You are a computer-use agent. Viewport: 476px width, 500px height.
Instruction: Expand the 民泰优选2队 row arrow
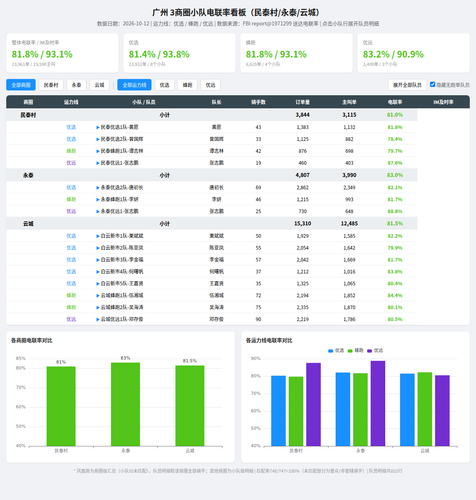coord(98,139)
